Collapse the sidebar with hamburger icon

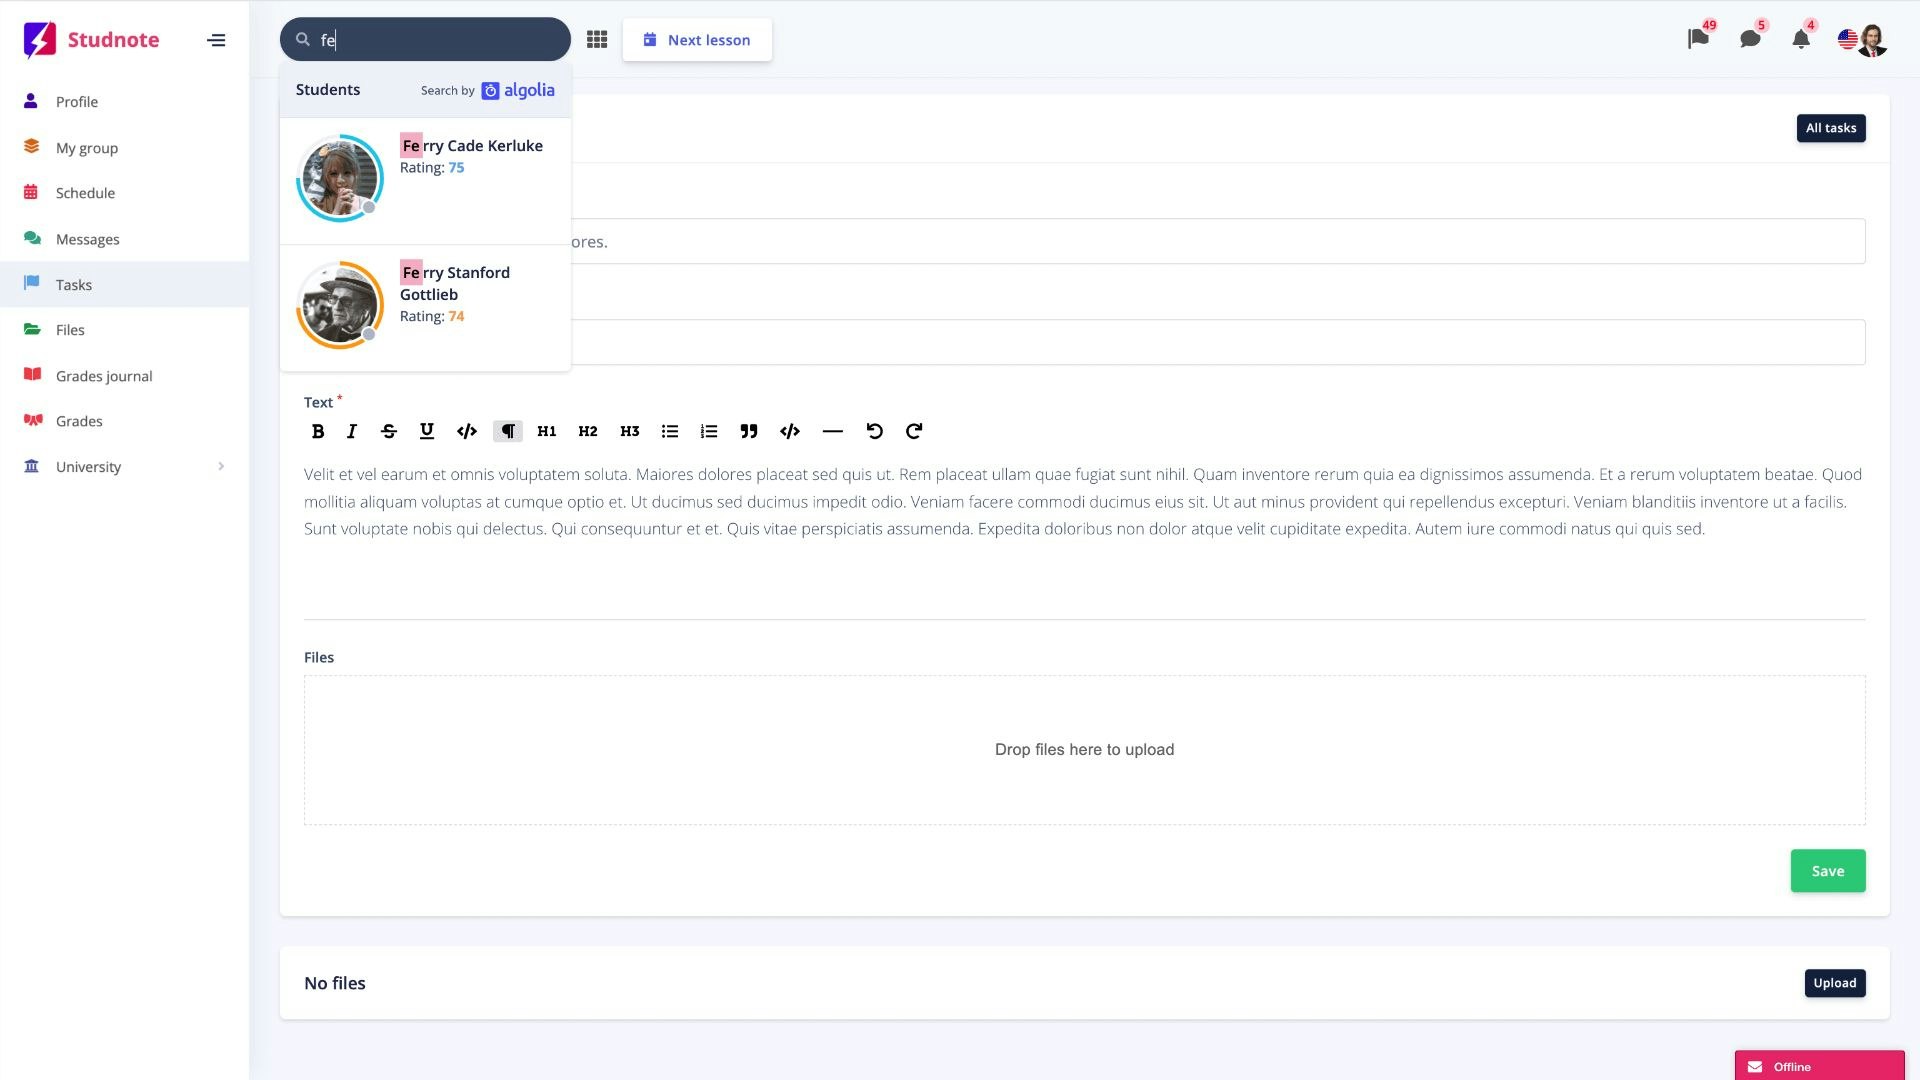tap(216, 40)
